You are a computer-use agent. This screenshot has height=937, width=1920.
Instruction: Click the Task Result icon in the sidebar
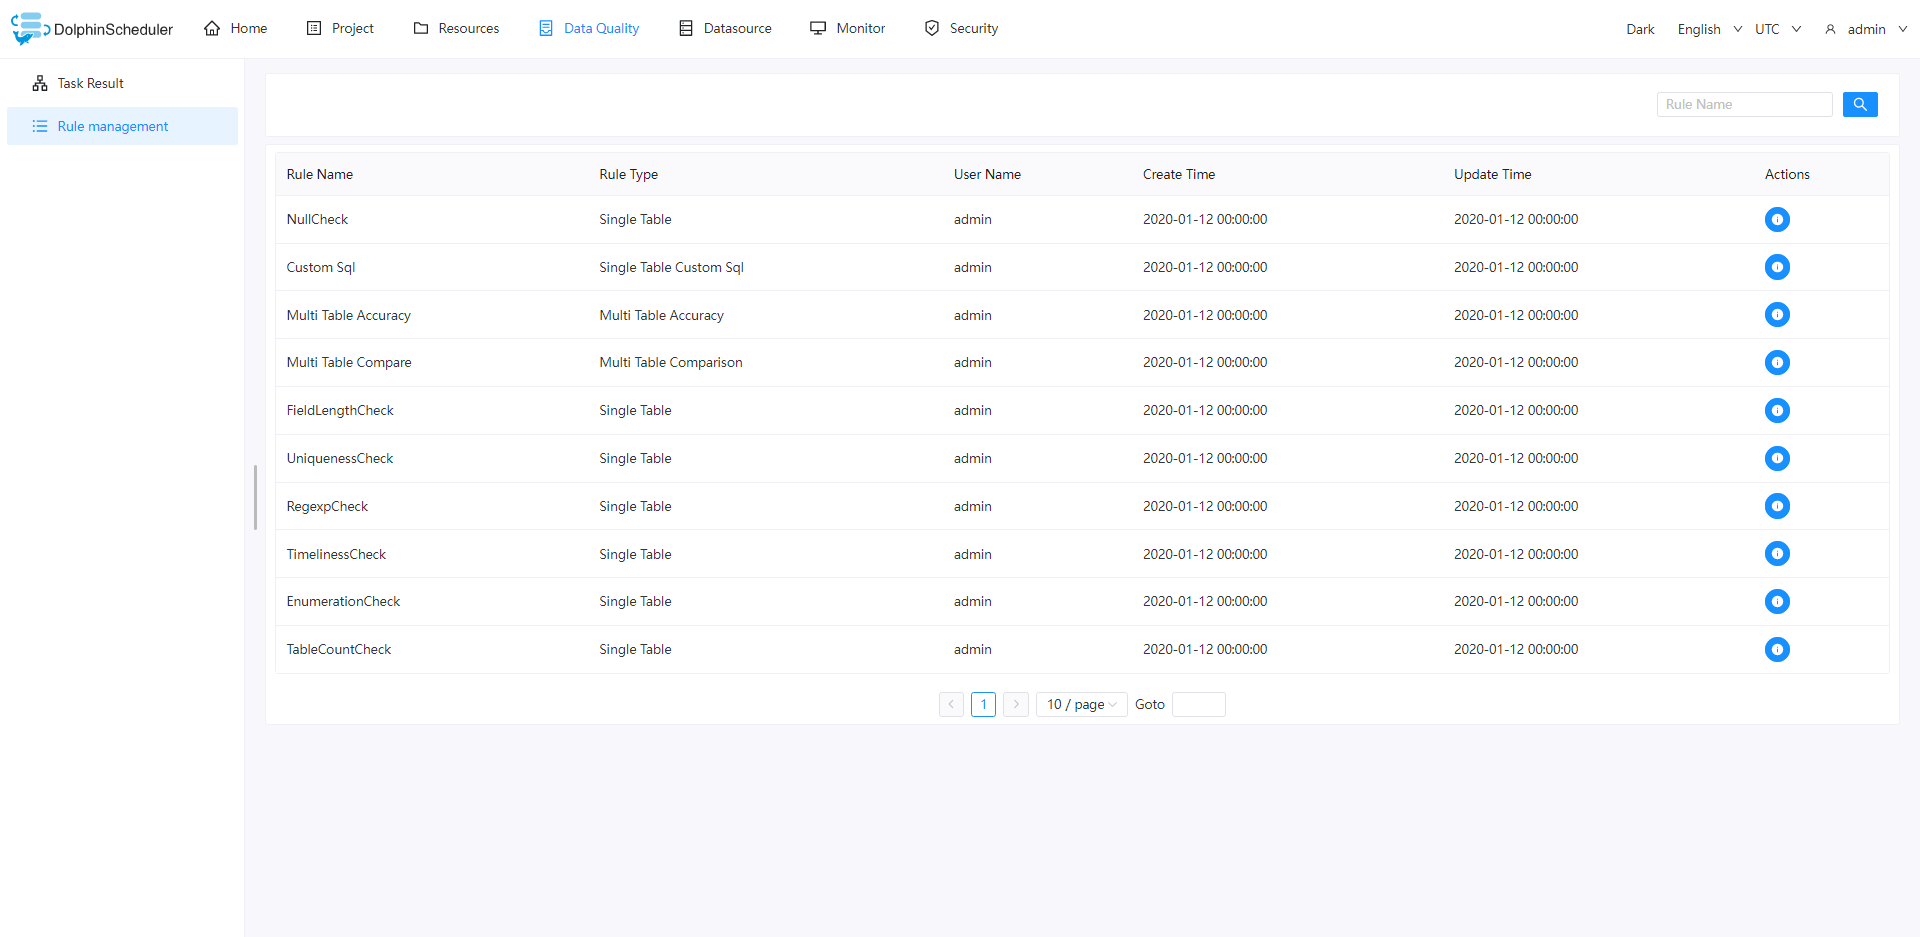click(40, 83)
